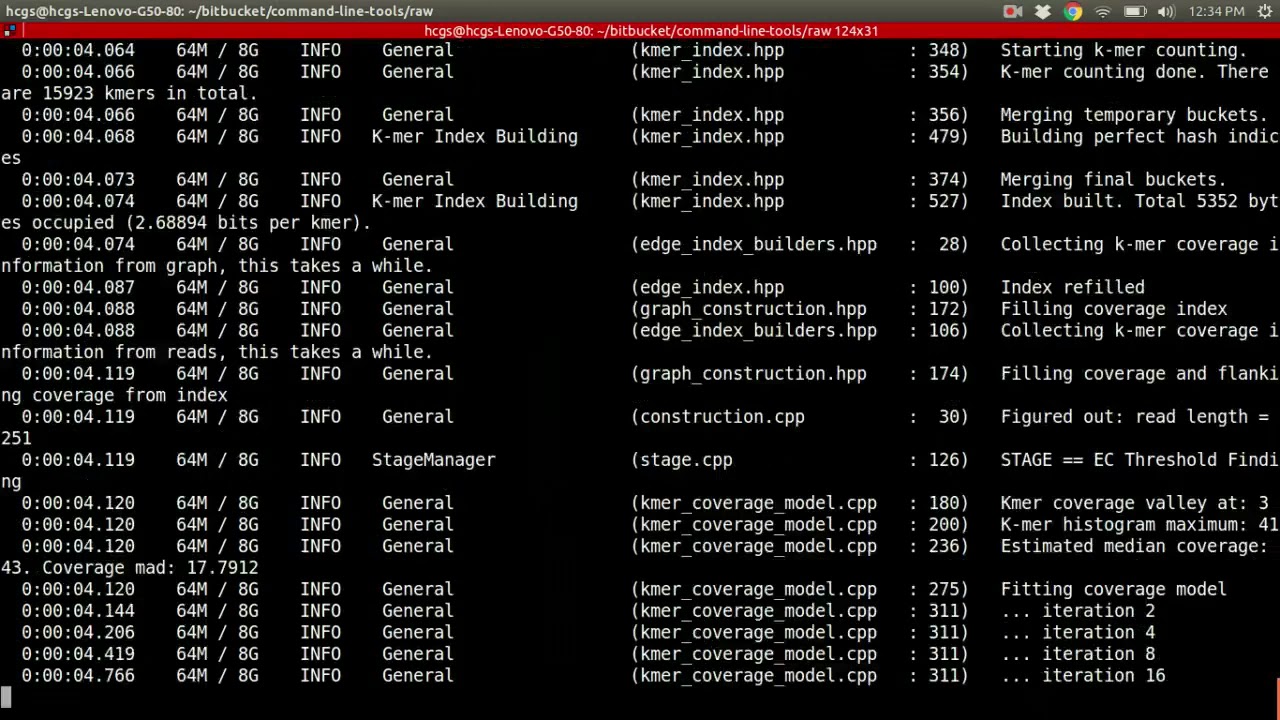Click the "(stage.cpp" source file name
The width and height of the screenshot is (1280, 720).
682,460
